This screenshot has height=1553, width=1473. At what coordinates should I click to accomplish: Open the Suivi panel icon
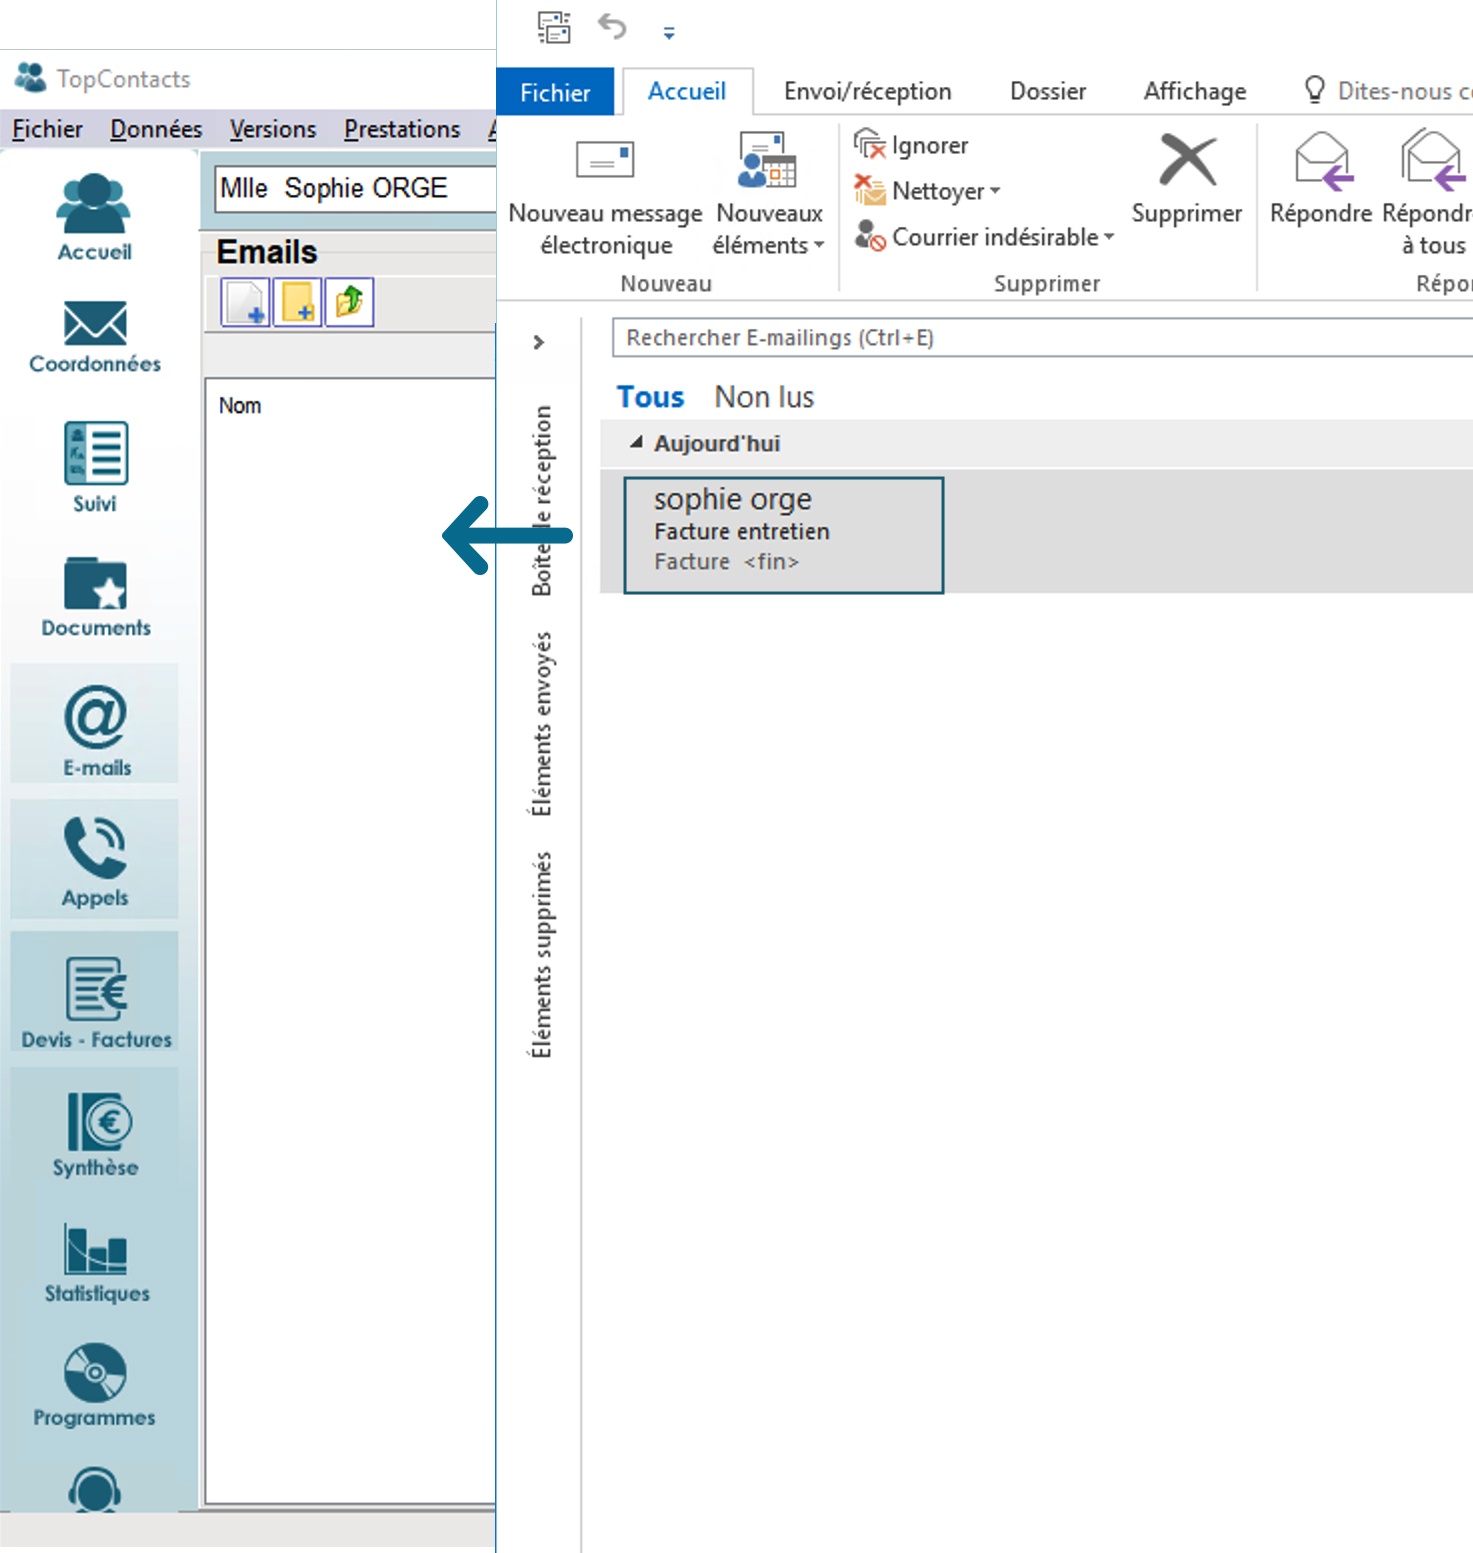click(x=95, y=466)
